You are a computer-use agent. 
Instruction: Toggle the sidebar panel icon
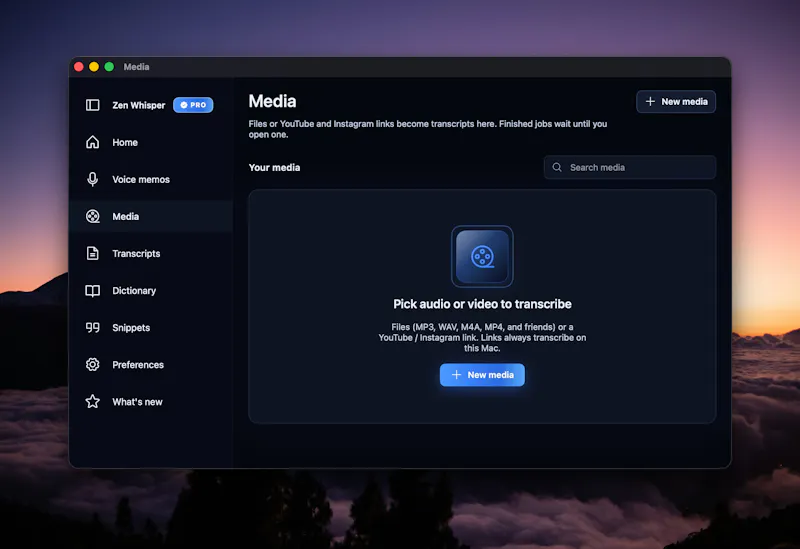tap(92, 105)
